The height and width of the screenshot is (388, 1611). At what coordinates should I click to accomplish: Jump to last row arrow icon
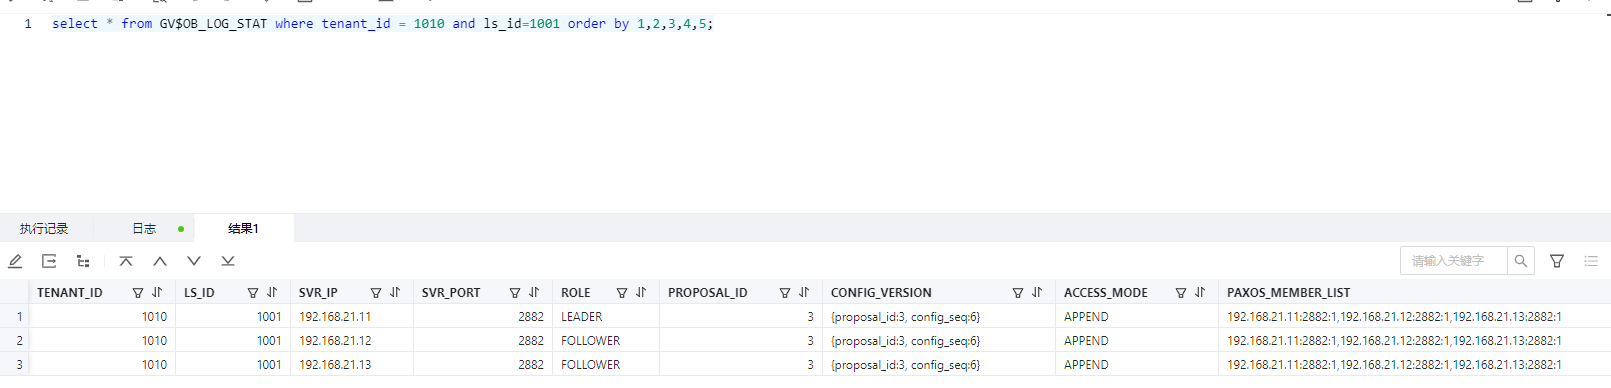pyautogui.click(x=228, y=261)
